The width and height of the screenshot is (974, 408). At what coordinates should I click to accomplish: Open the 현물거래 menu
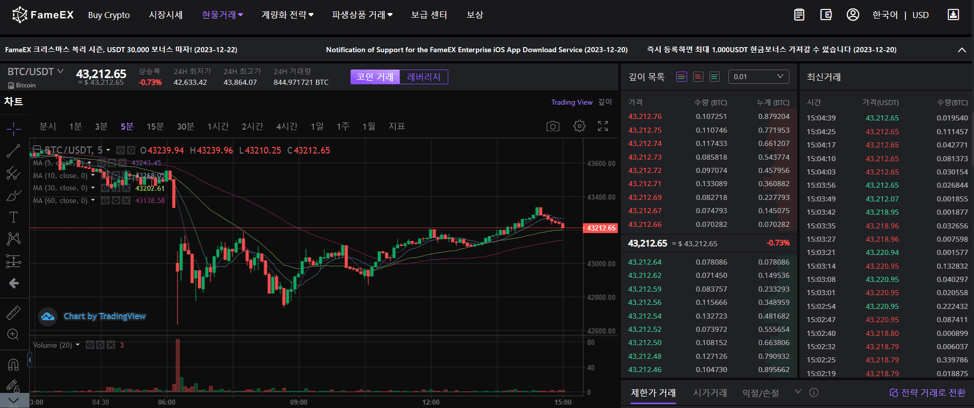click(x=222, y=15)
